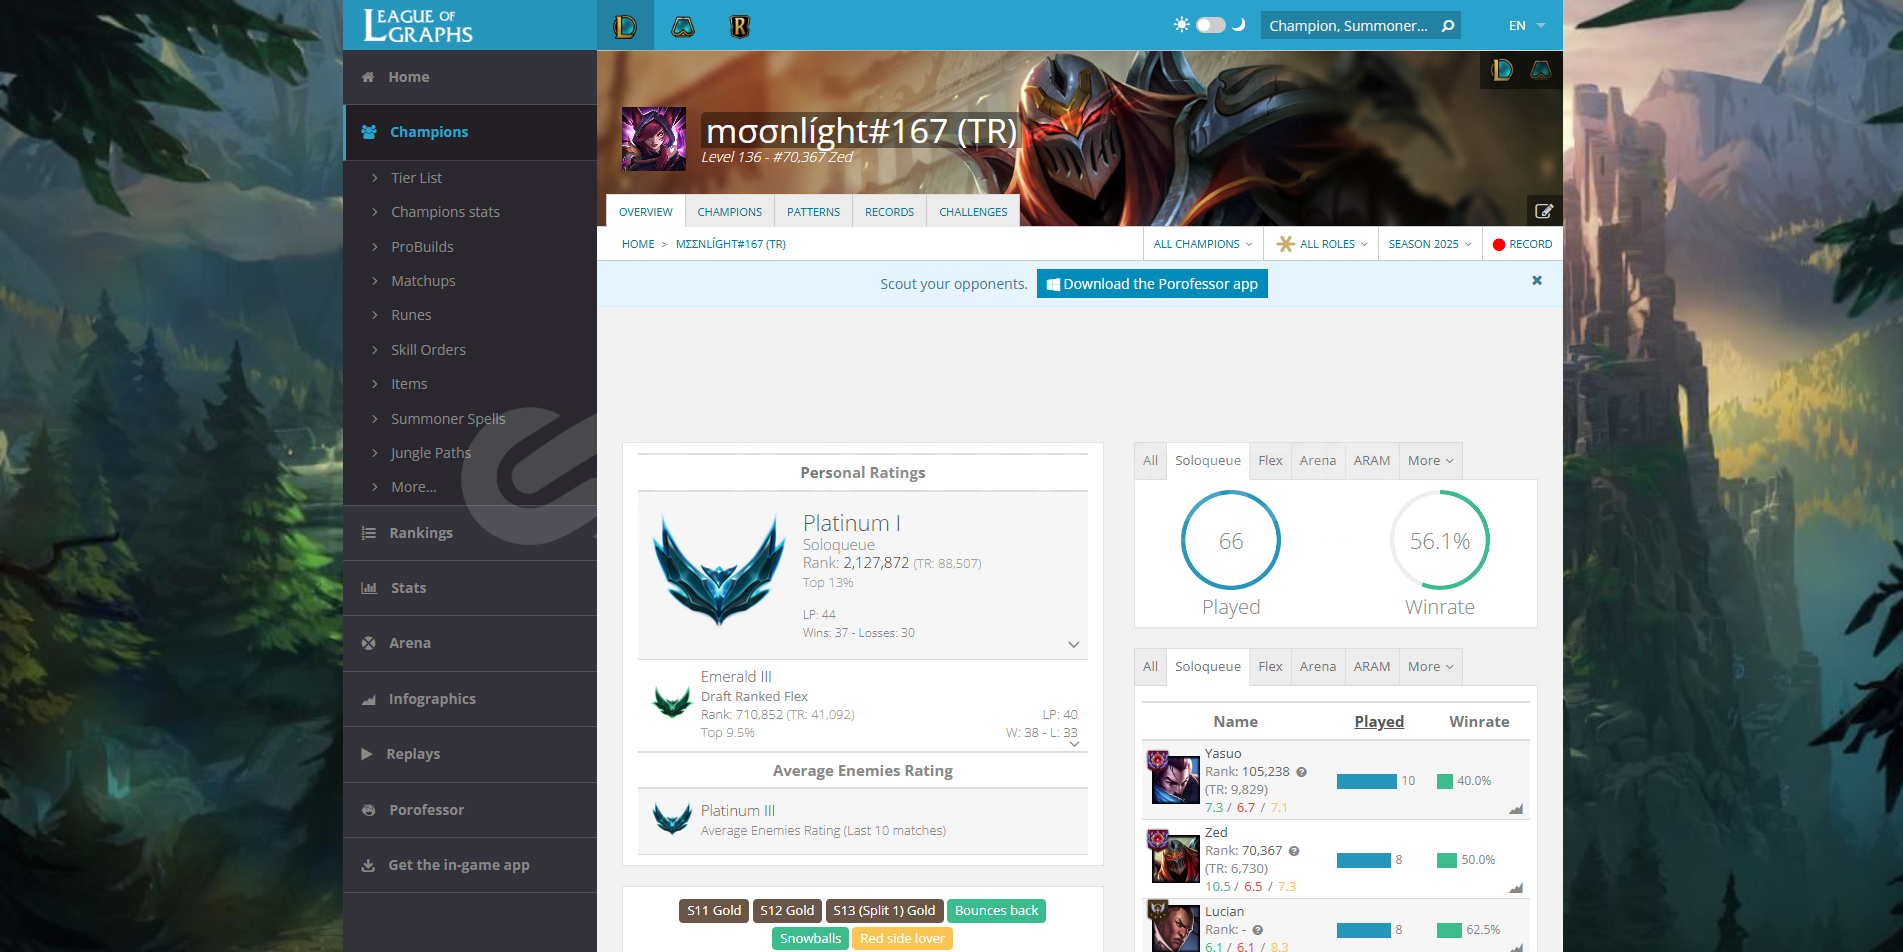Click the Bounces back tag
The height and width of the screenshot is (952, 1903).
(996, 911)
